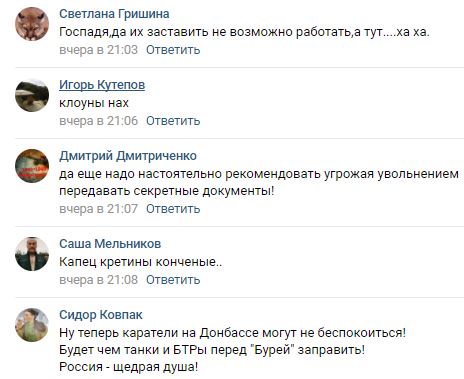Viewport: 464px width, 379px height.
Task: Open the 'вчера в 21:06' comment timestamp
Action: tap(98, 121)
